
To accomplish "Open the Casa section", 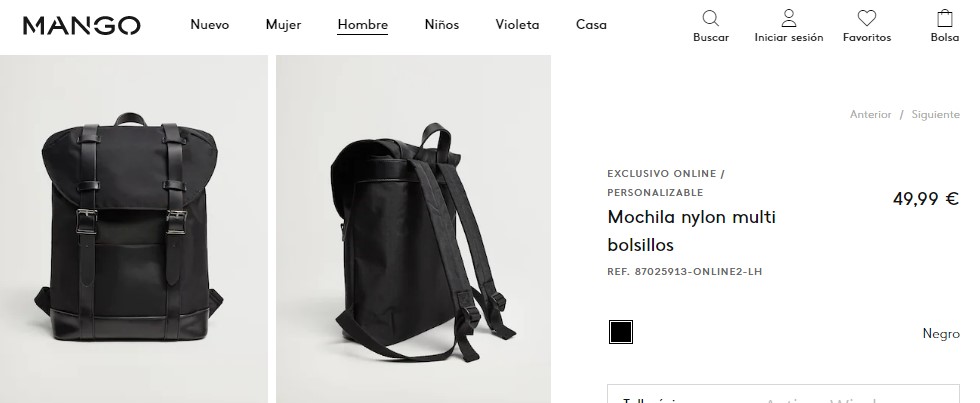I will tap(591, 25).
